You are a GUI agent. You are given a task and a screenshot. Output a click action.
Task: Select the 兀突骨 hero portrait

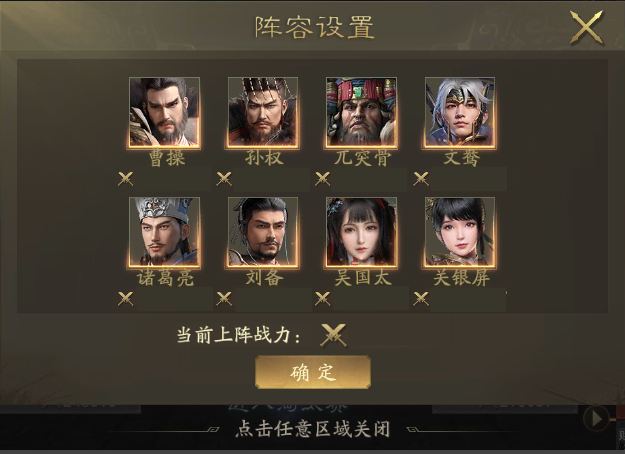pos(362,112)
